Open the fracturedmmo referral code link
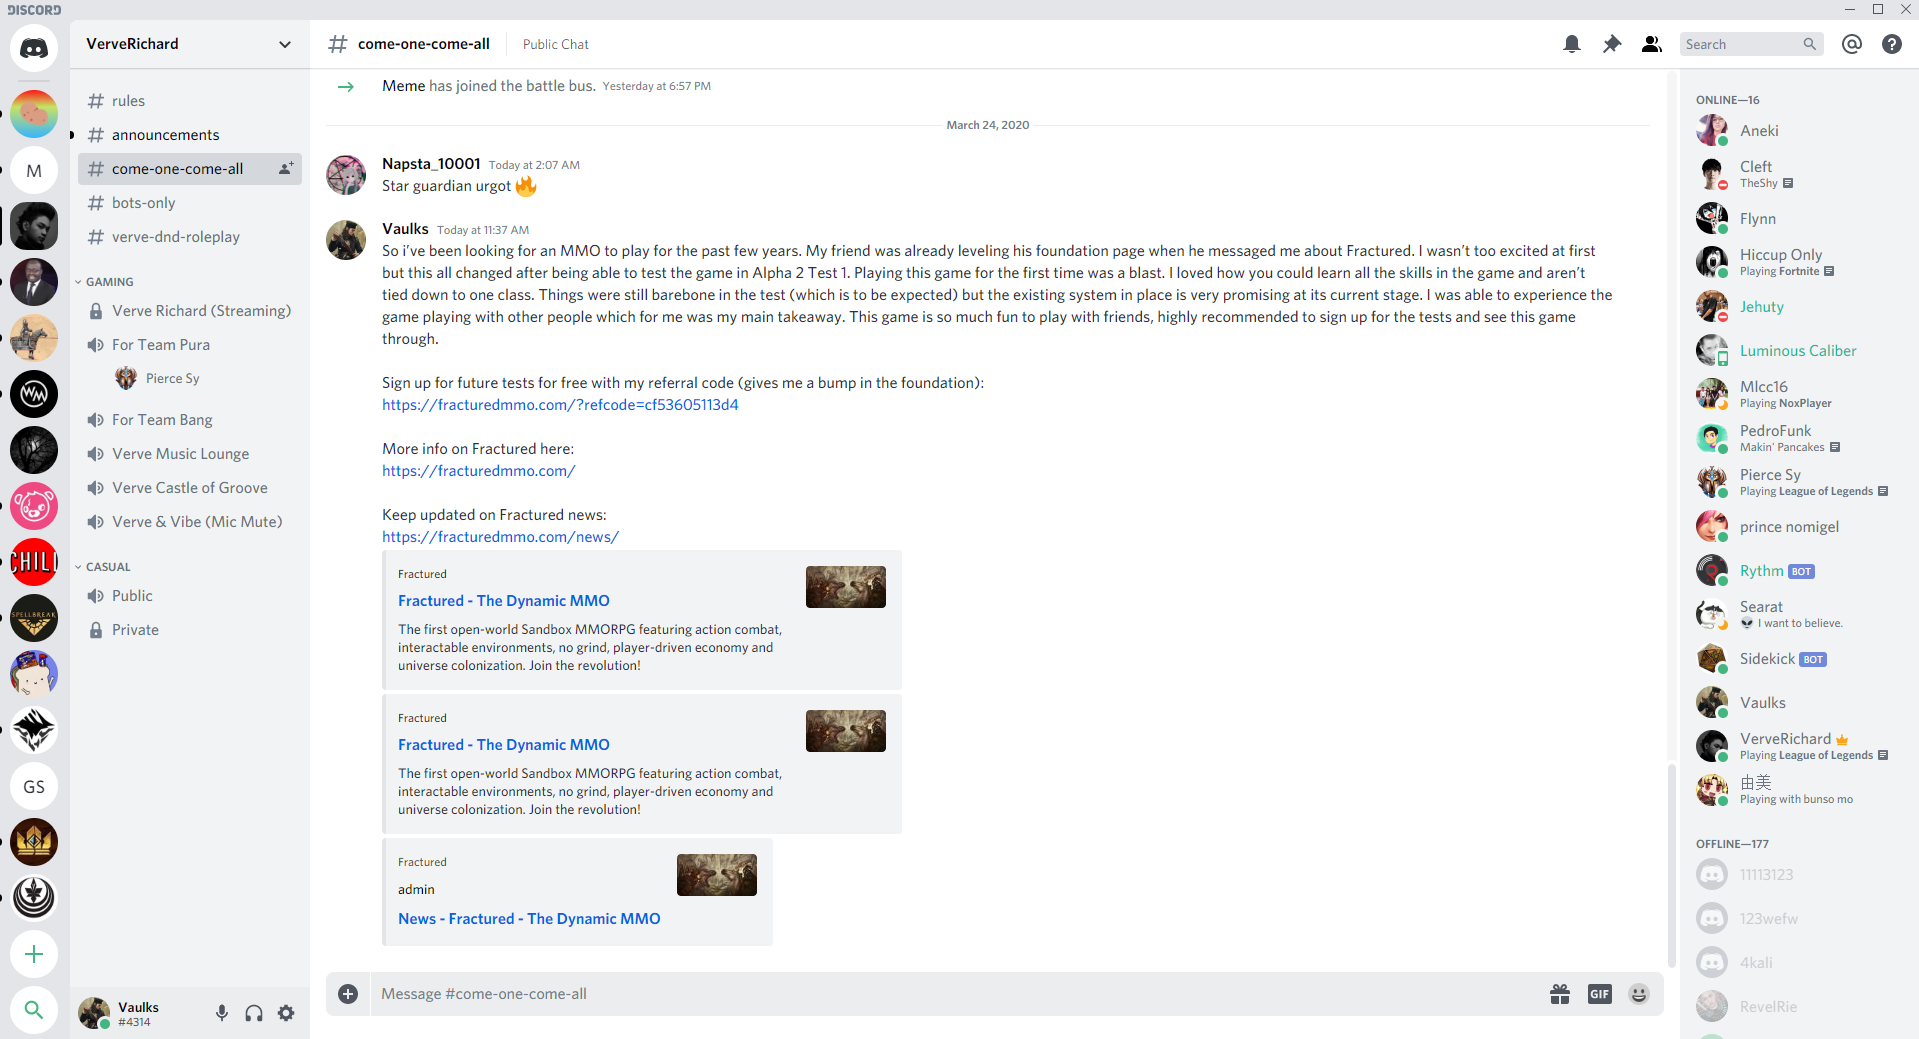 (560, 405)
